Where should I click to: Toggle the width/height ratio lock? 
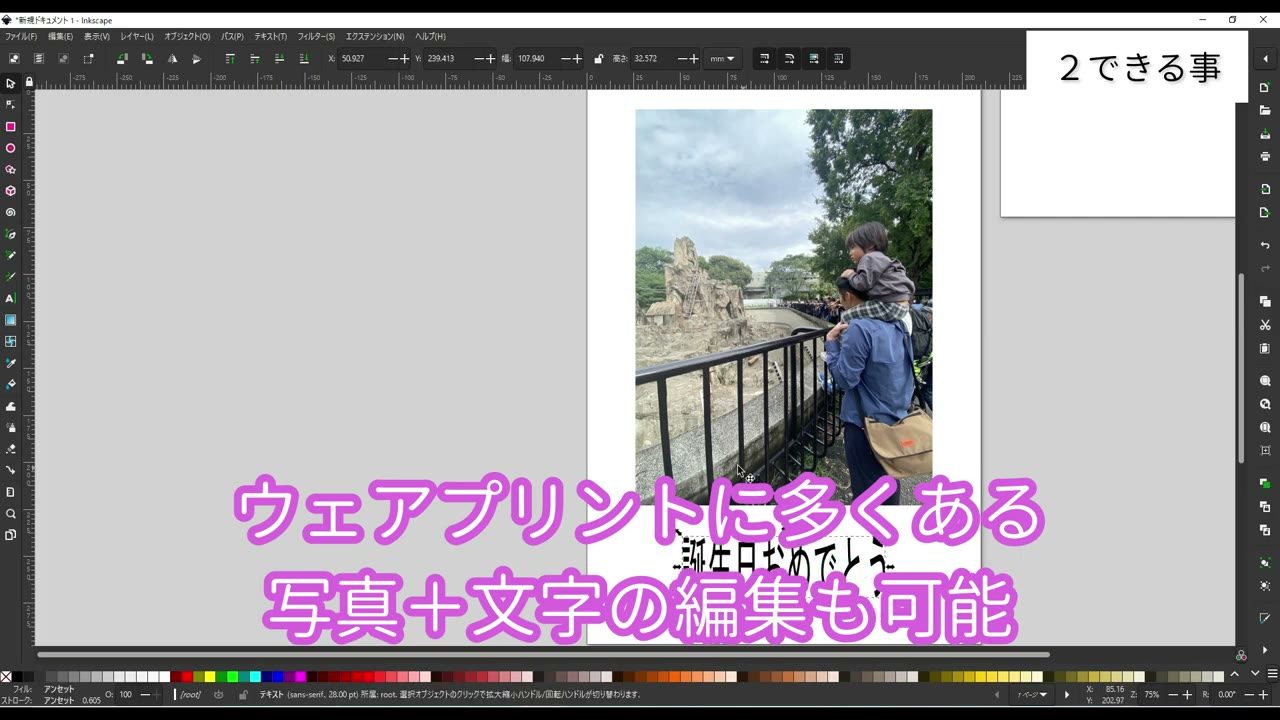[598, 58]
